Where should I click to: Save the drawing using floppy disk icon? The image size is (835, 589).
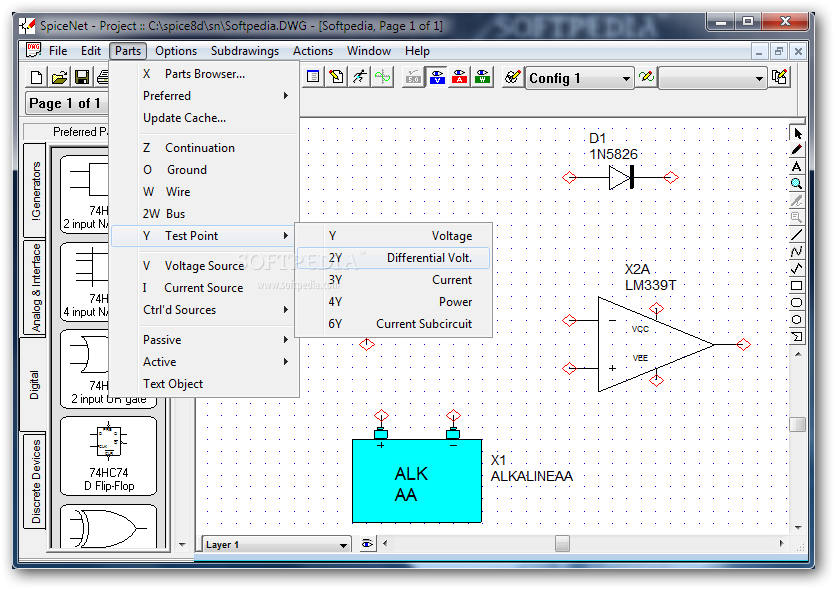click(82, 78)
